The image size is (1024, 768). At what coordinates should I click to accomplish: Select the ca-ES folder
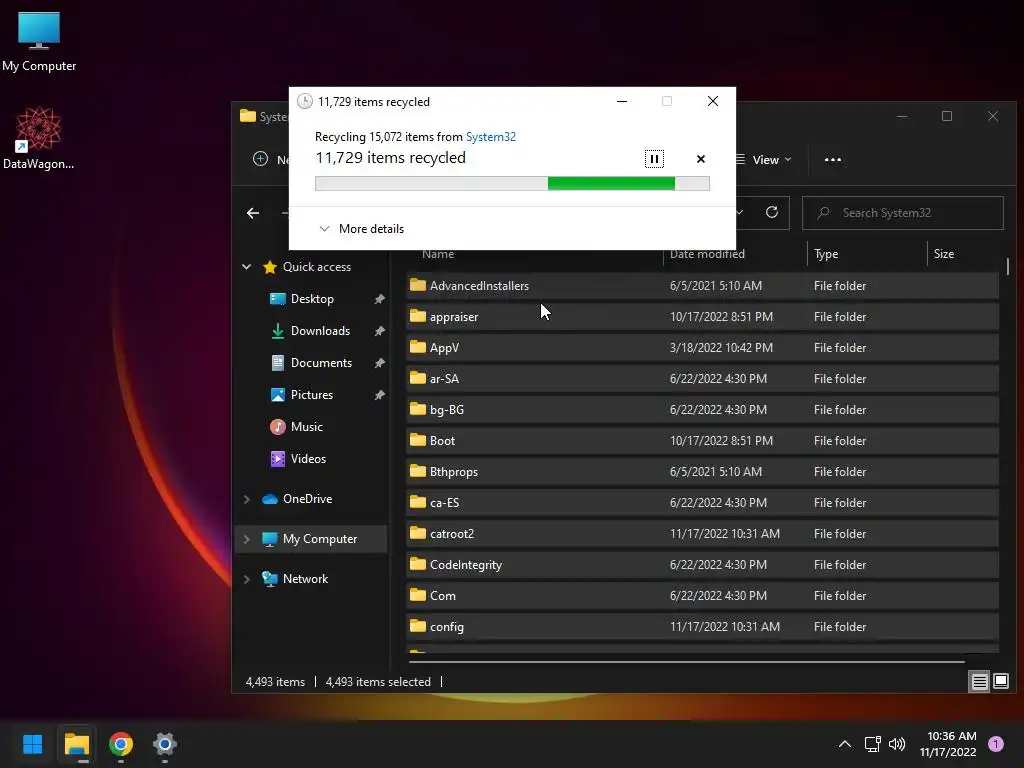tap(702, 503)
